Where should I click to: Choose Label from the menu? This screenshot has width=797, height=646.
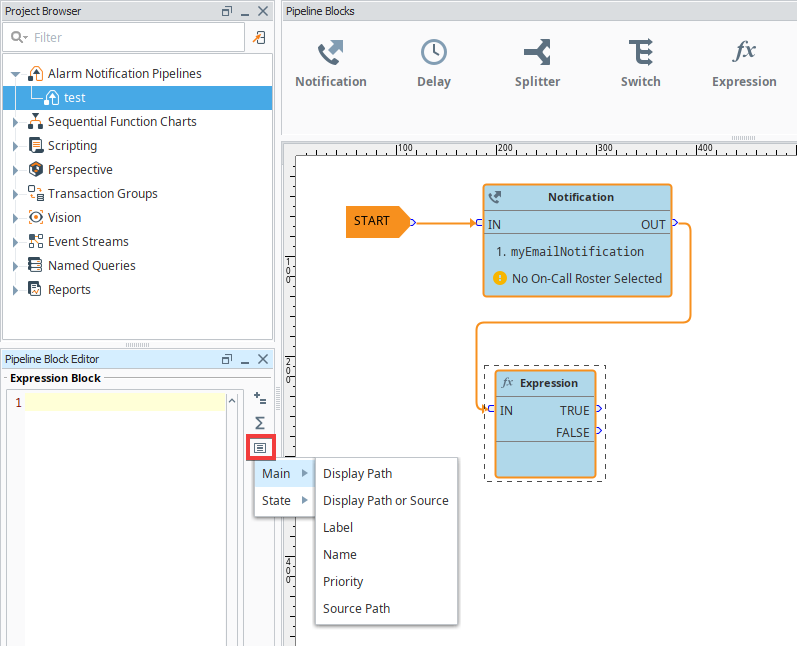pyautogui.click(x=386, y=528)
